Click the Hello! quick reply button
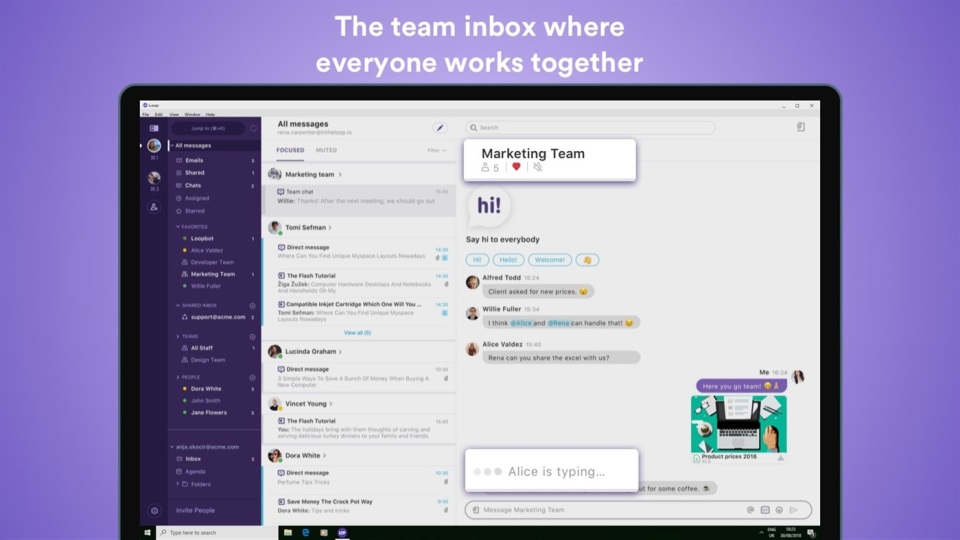The width and height of the screenshot is (960, 540). [x=508, y=260]
